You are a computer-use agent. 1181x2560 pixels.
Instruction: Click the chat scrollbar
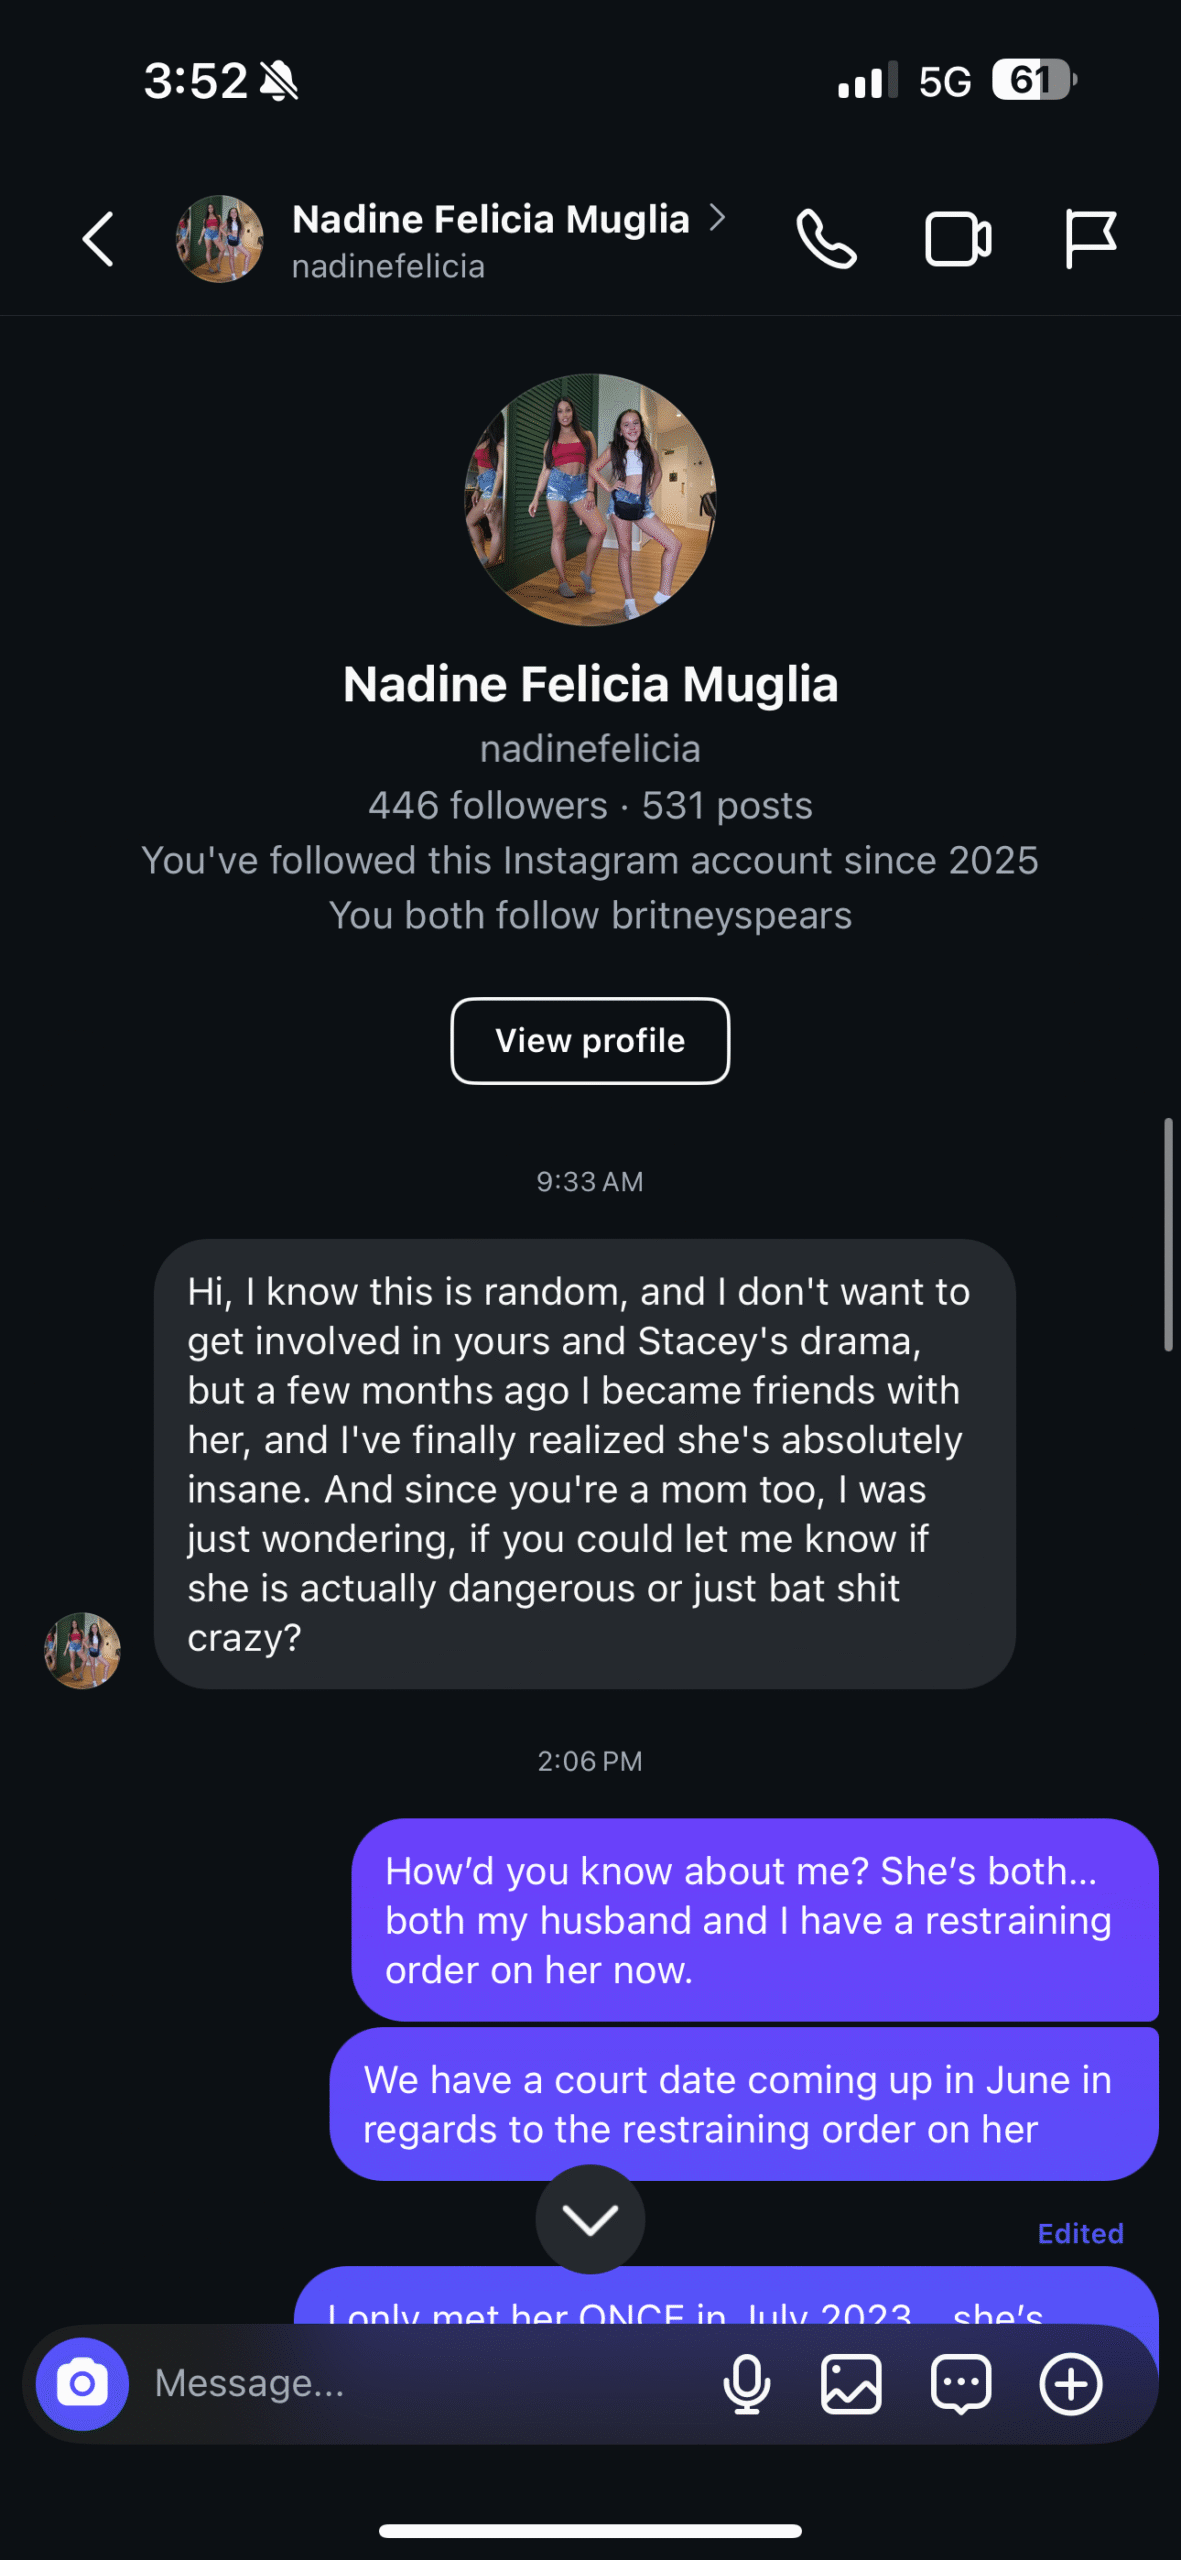pyautogui.click(x=1167, y=1235)
